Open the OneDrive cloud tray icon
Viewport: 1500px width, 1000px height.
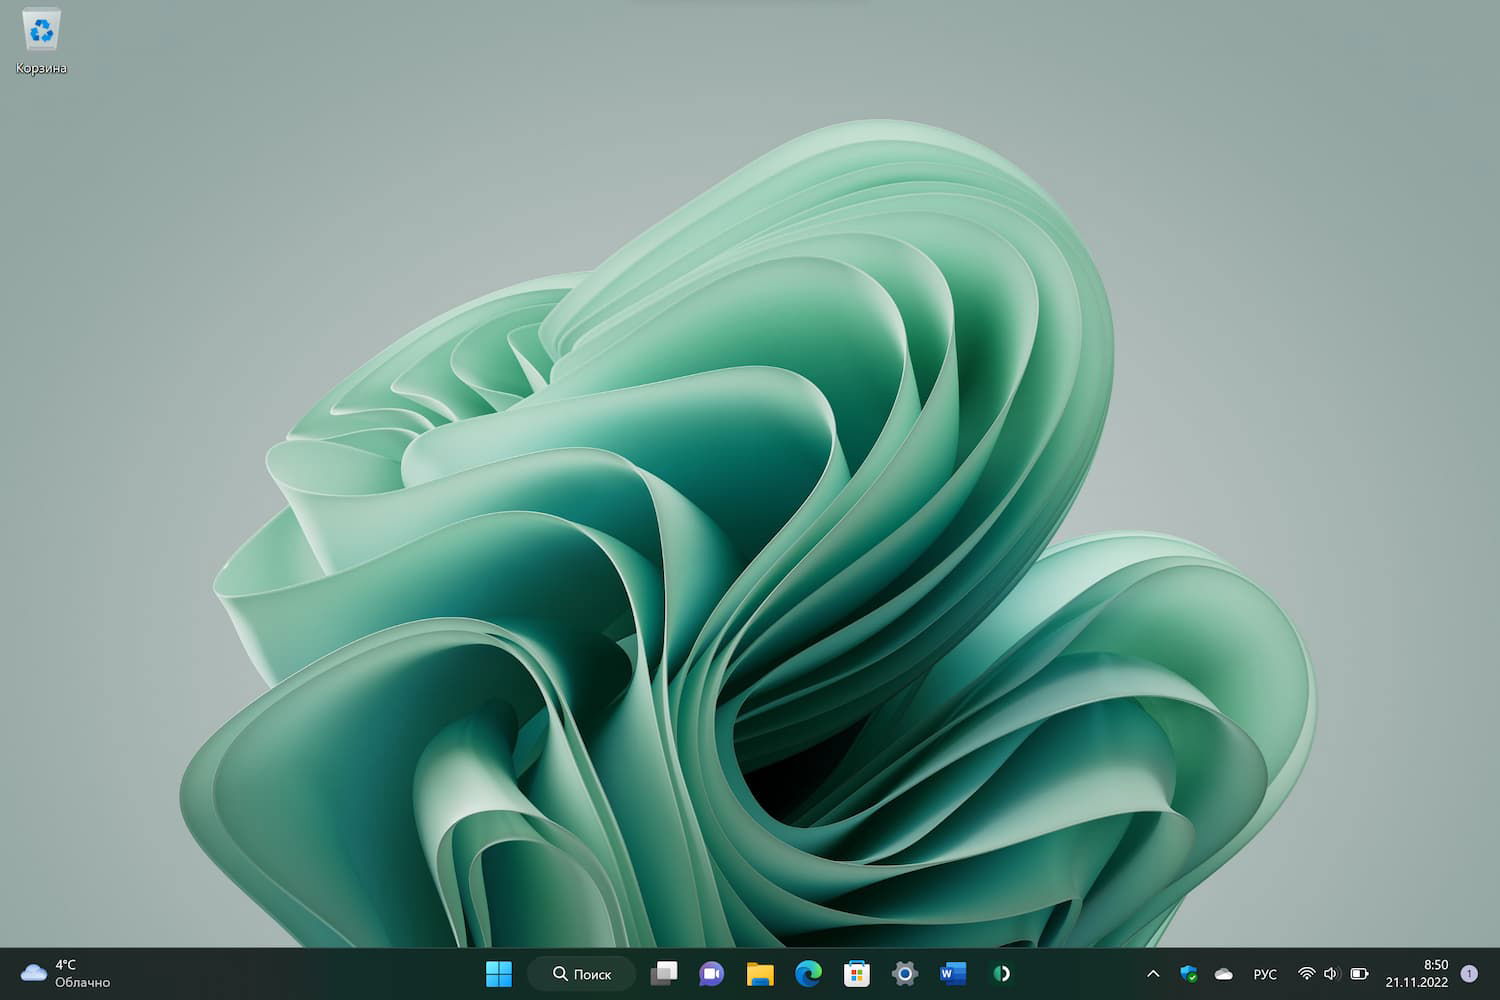[x=1223, y=973]
